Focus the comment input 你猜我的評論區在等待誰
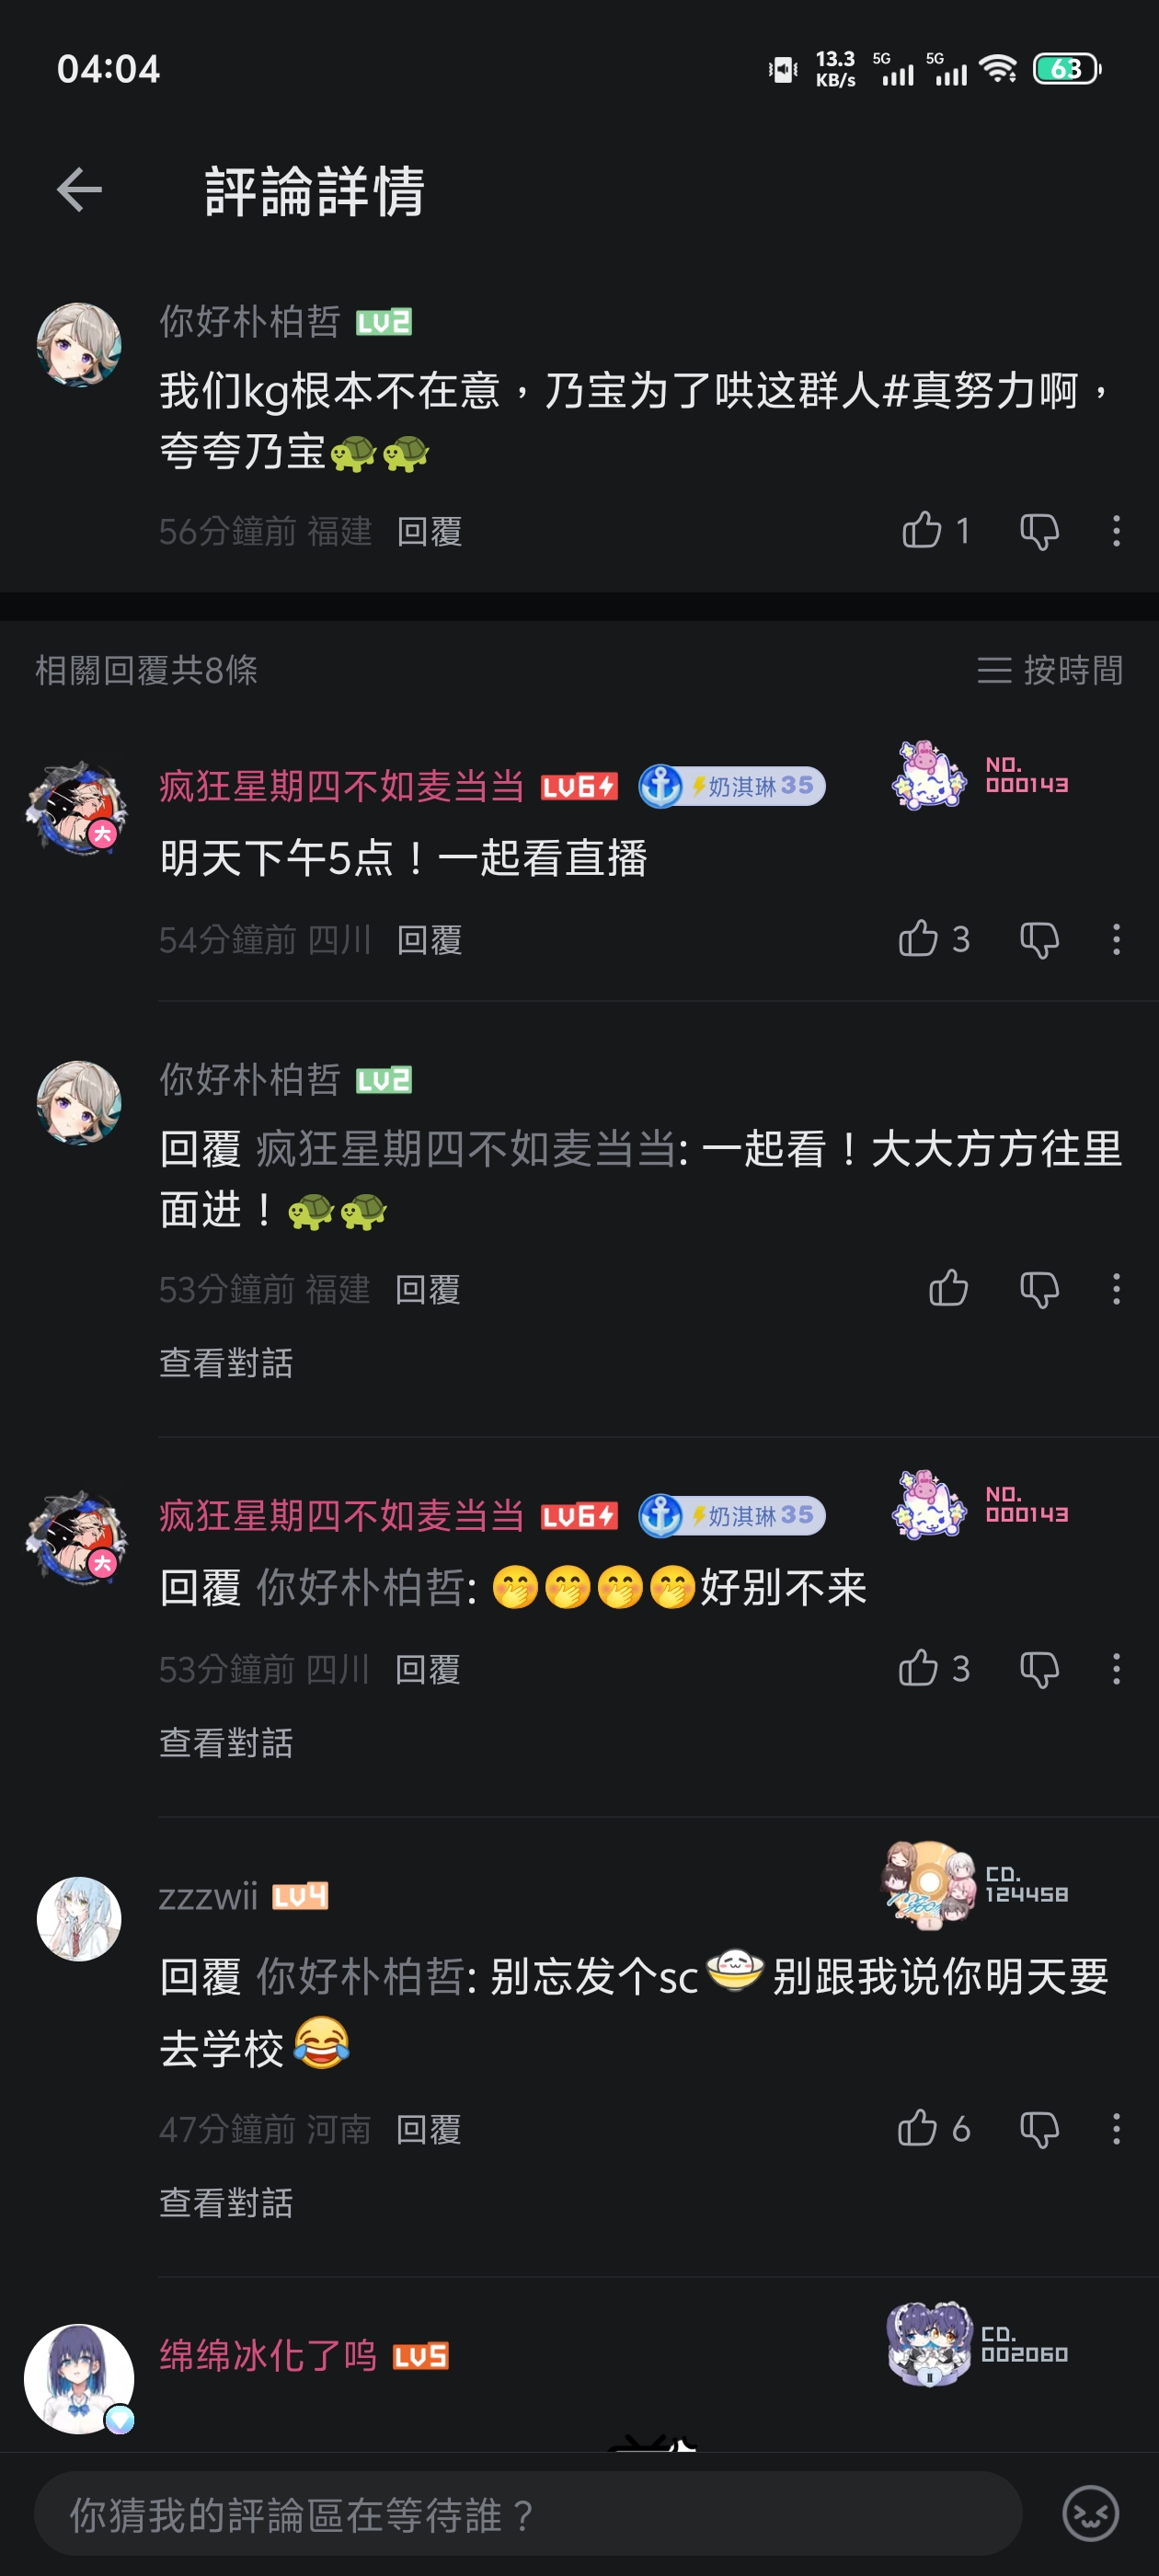This screenshot has height=2576, width=1159. (x=528, y=2513)
